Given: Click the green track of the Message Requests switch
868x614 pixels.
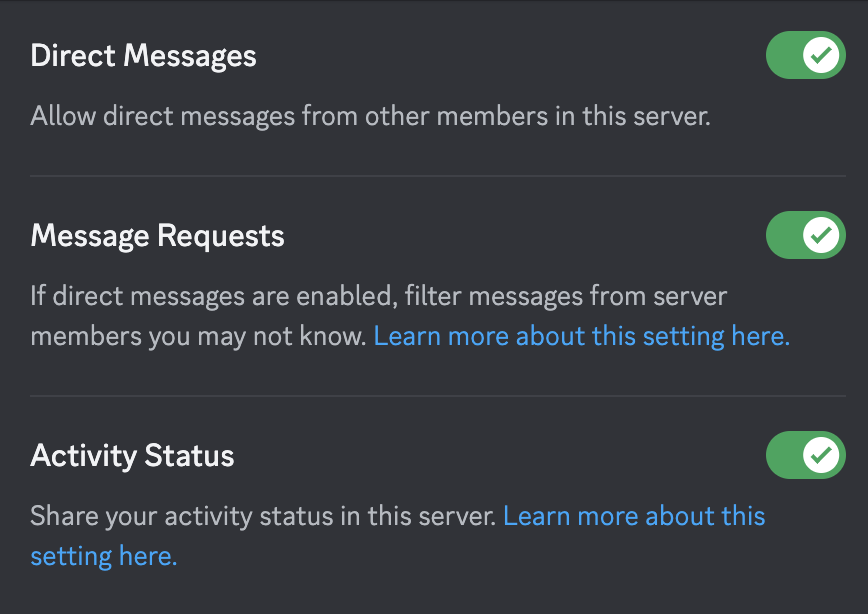Looking at the screenshot, I should (784, 235).
